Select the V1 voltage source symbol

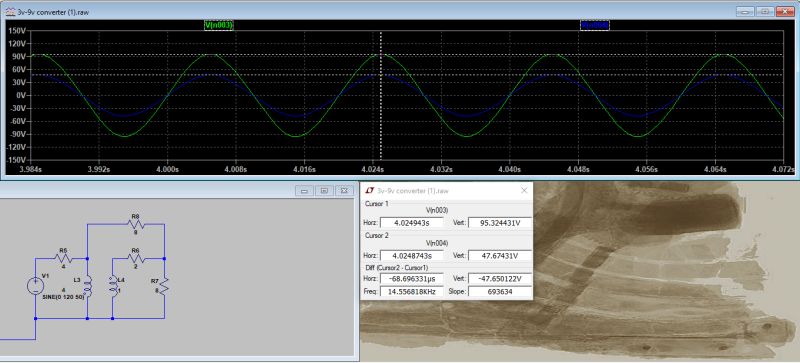(x=35, y=286)
